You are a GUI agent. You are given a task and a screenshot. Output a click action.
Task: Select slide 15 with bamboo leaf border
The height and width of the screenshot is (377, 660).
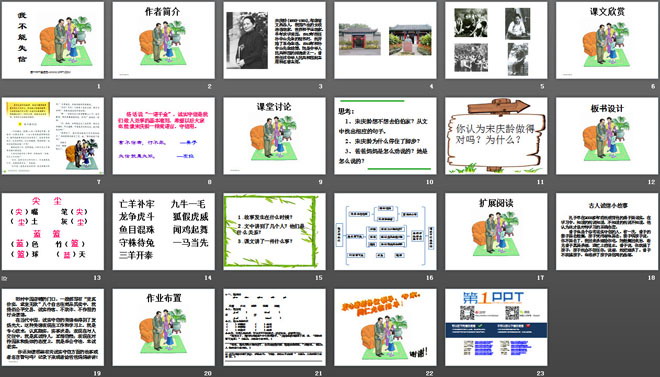[274, 231]
